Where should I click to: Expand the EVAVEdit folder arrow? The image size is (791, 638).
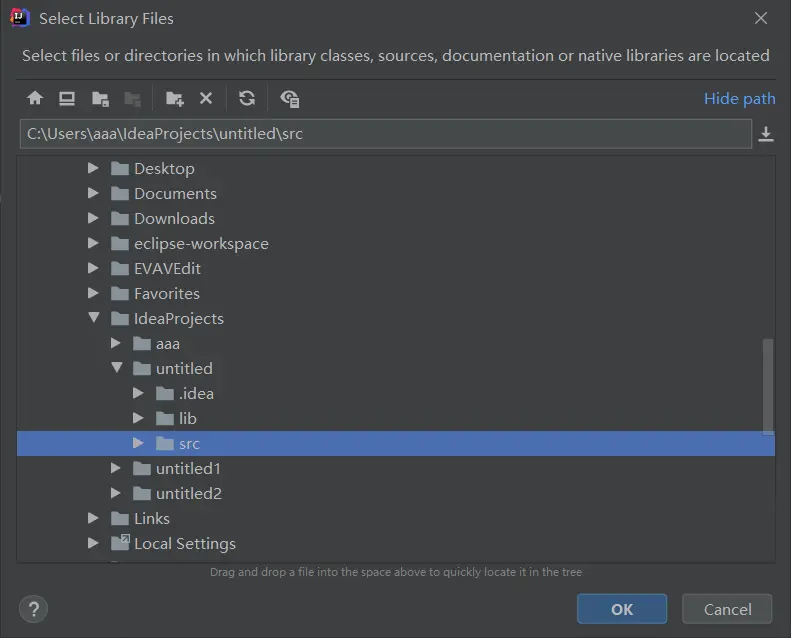pyautogui.click(x=93, y=268)
